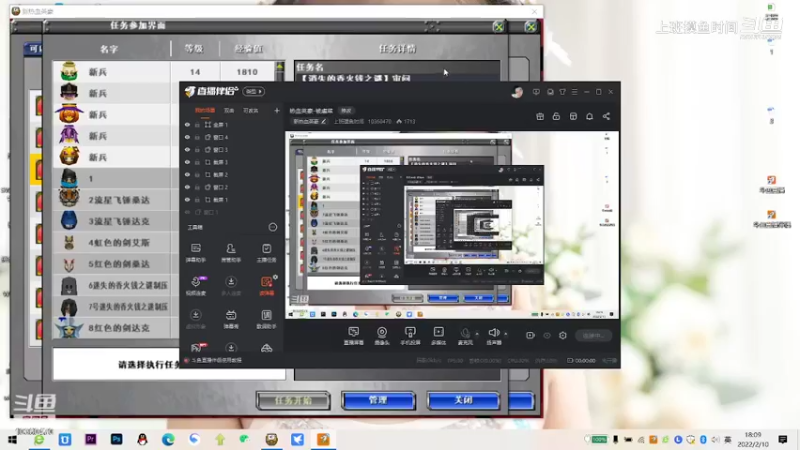800x450 pixels.
Task: Open the hamburger menu in streaming app
Action: coord(574,92)
